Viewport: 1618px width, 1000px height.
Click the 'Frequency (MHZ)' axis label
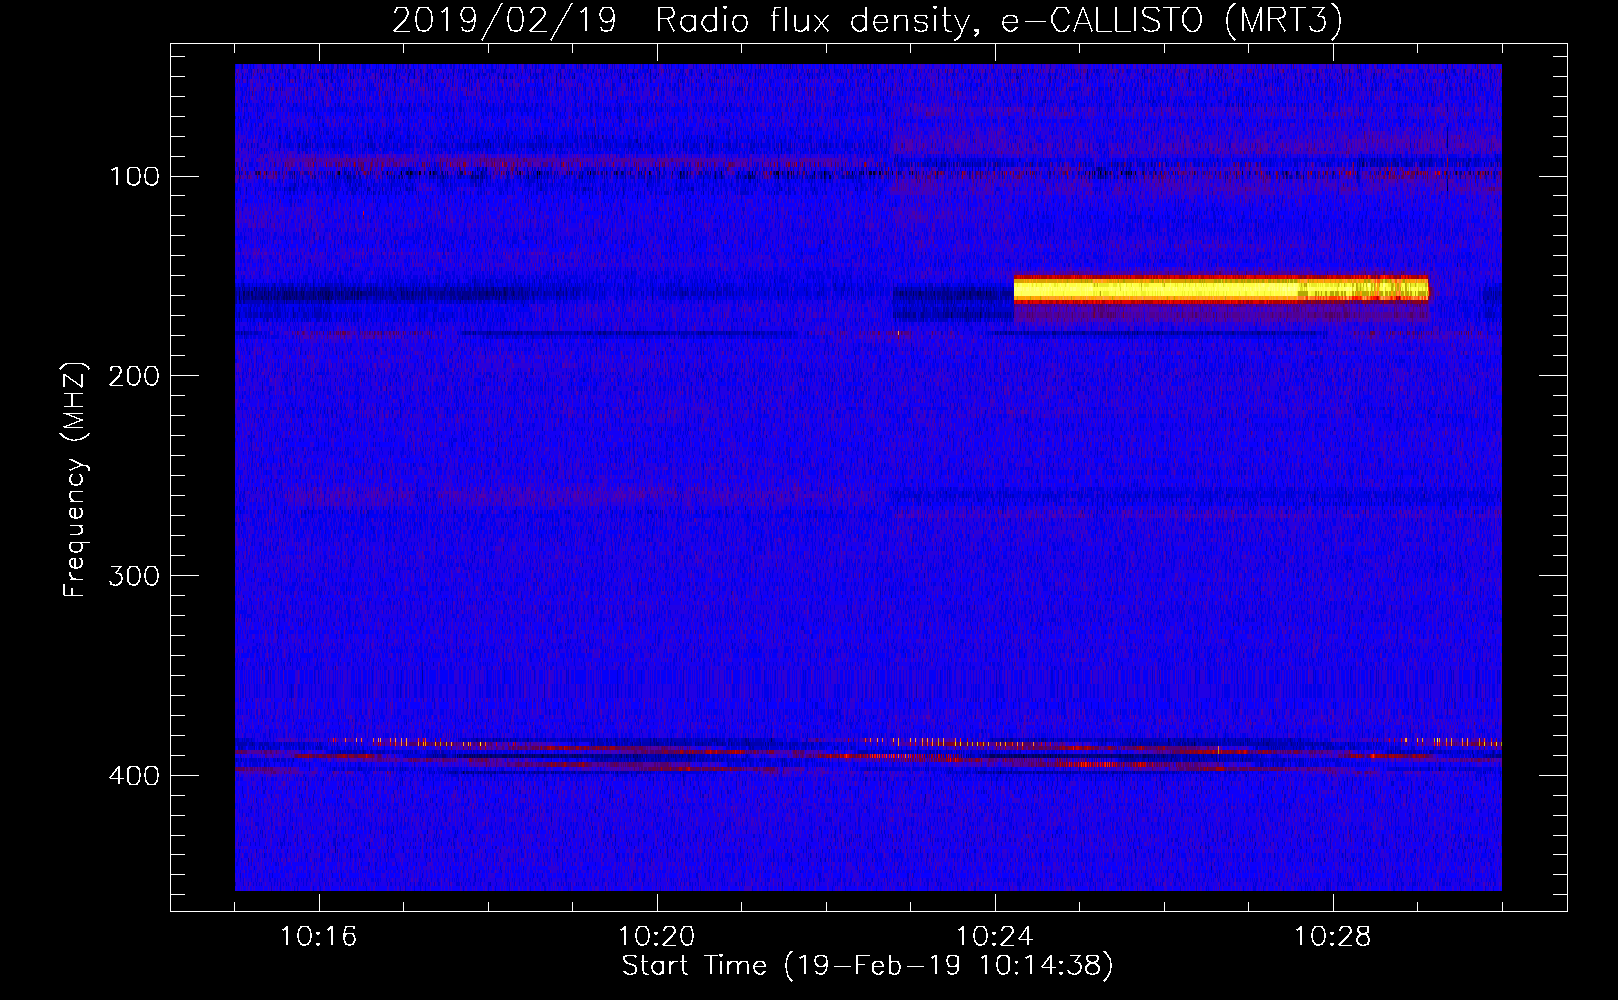[x=75, y=480]
